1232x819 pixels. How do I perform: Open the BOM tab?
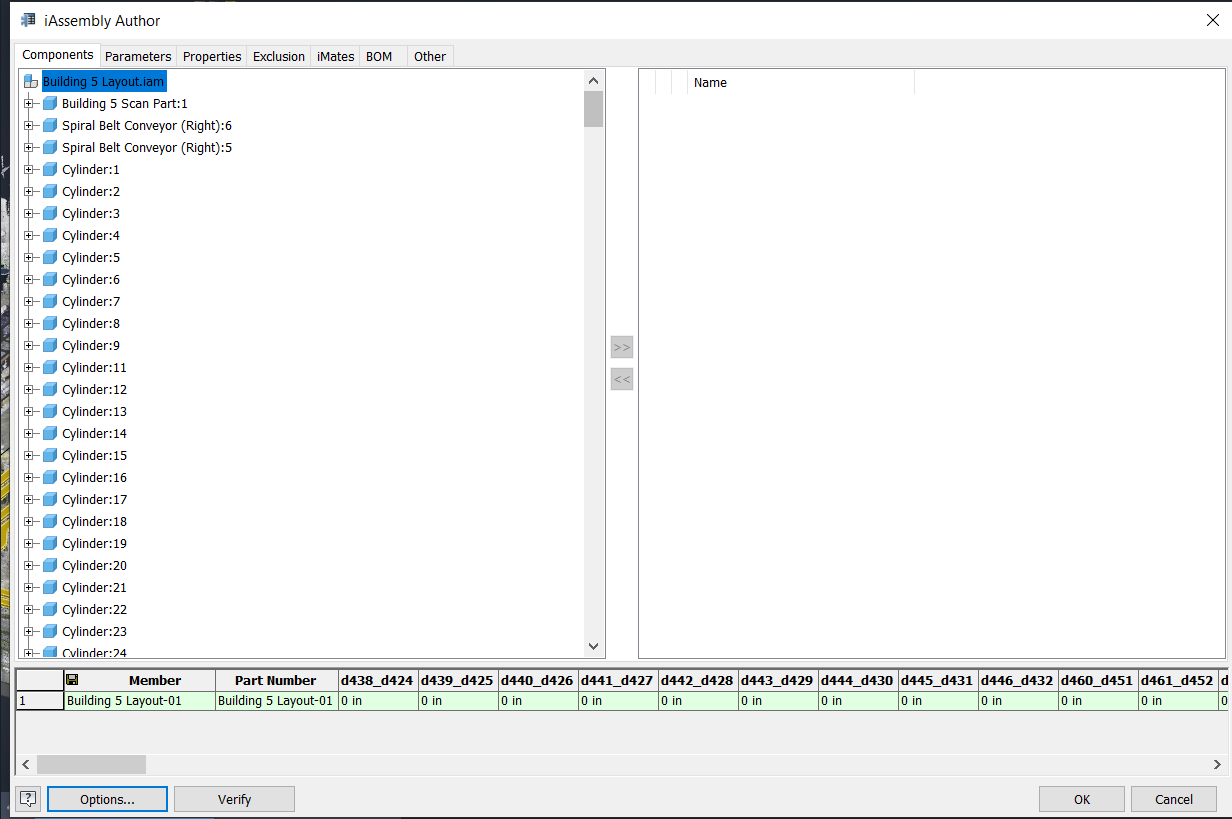tap(379, 56)
